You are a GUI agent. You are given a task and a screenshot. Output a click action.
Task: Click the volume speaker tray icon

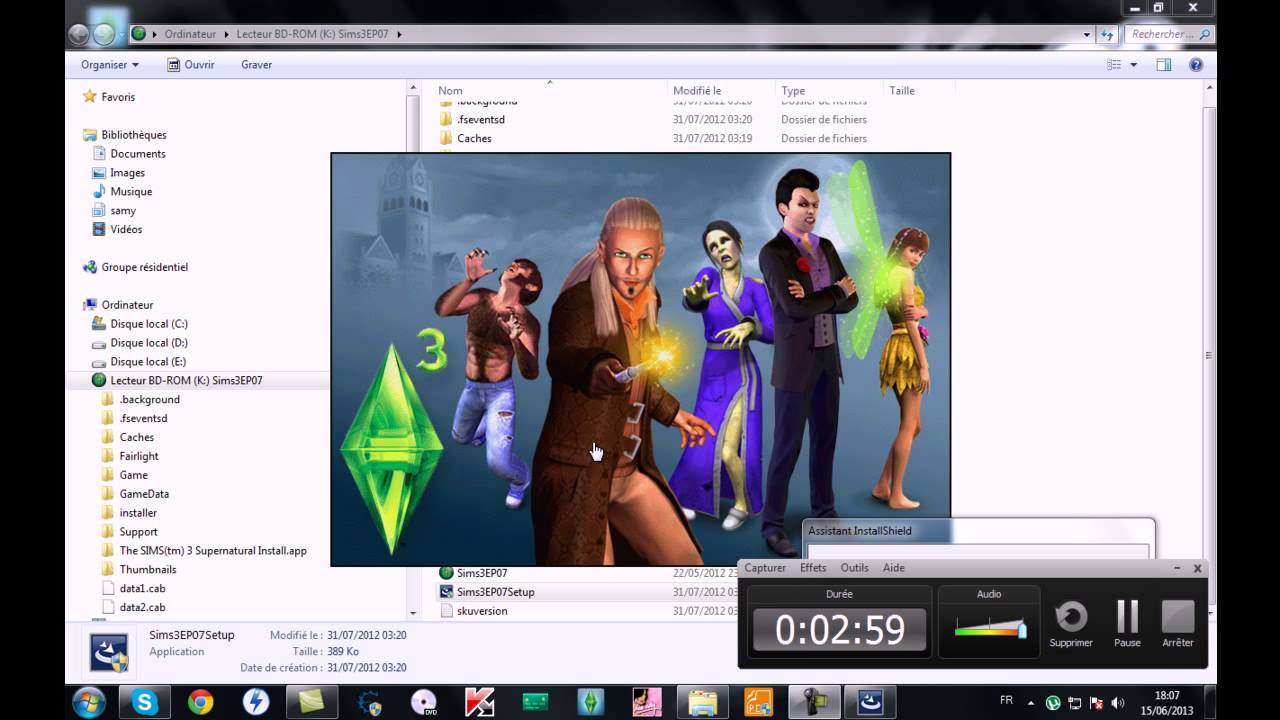[1117, 703]
